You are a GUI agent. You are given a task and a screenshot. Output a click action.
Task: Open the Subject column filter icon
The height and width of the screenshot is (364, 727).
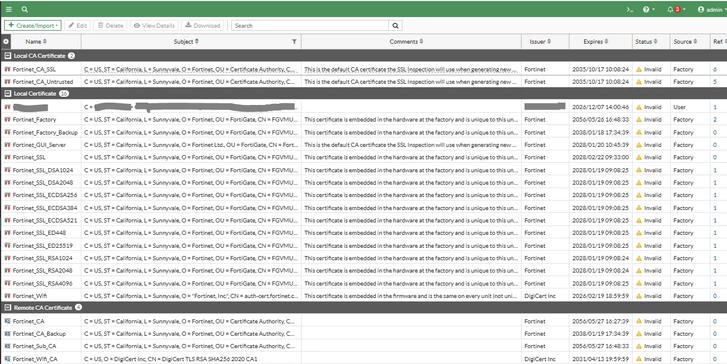294,41
